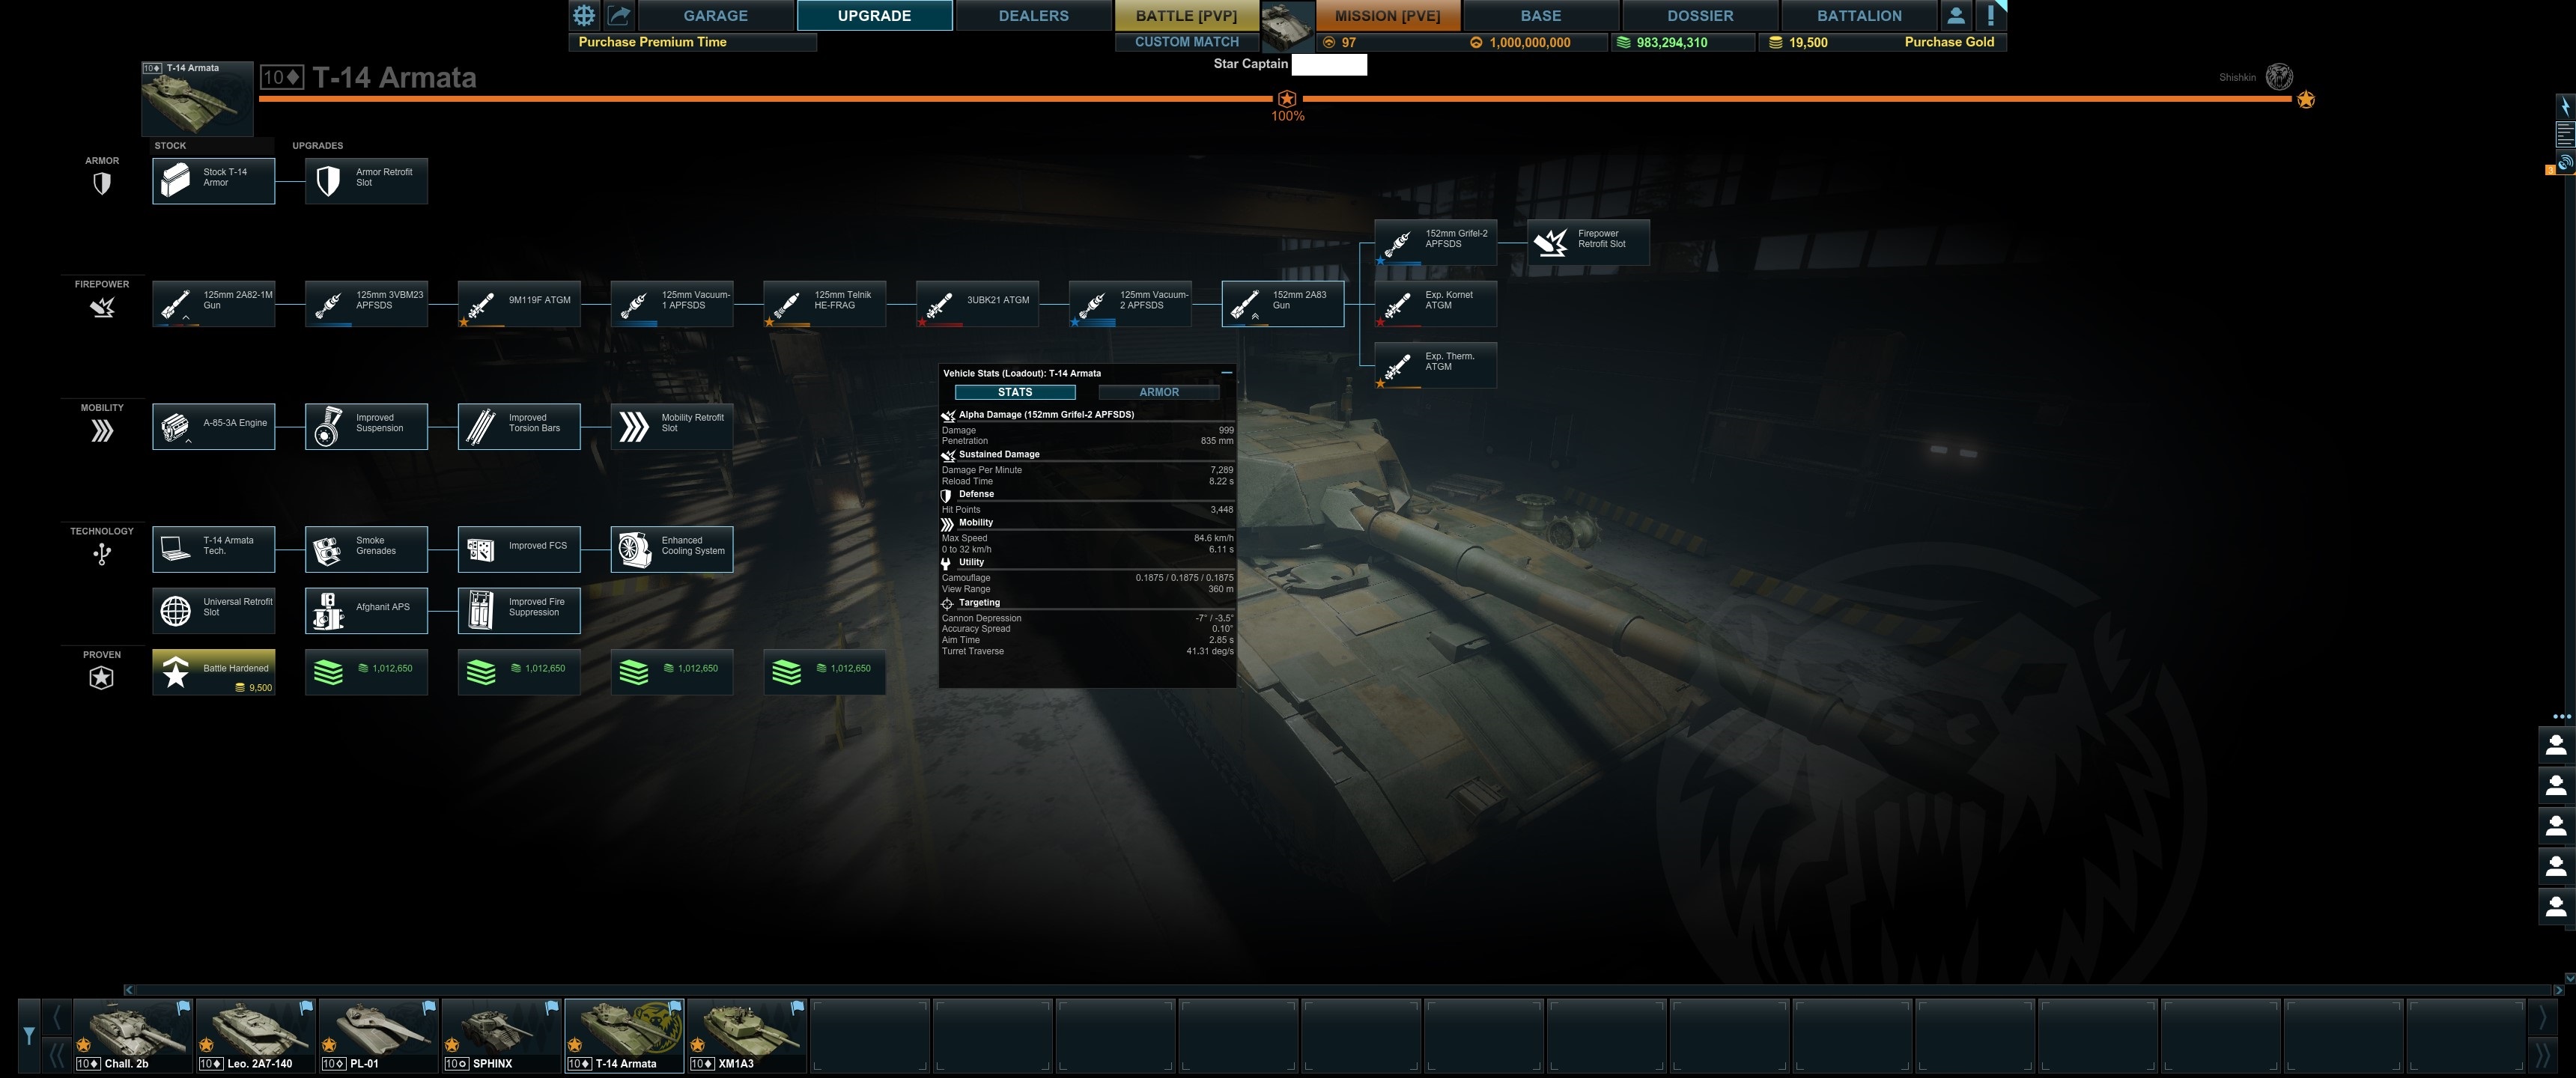
Task: Select the Armor Retrofit Slot module
Action: 366,181
